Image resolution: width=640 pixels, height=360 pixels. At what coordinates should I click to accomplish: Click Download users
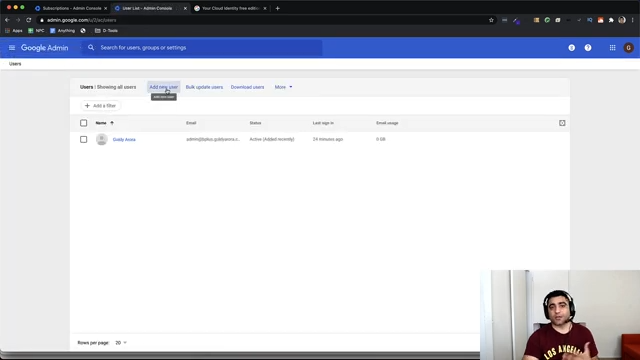click(x=247, y=87)
